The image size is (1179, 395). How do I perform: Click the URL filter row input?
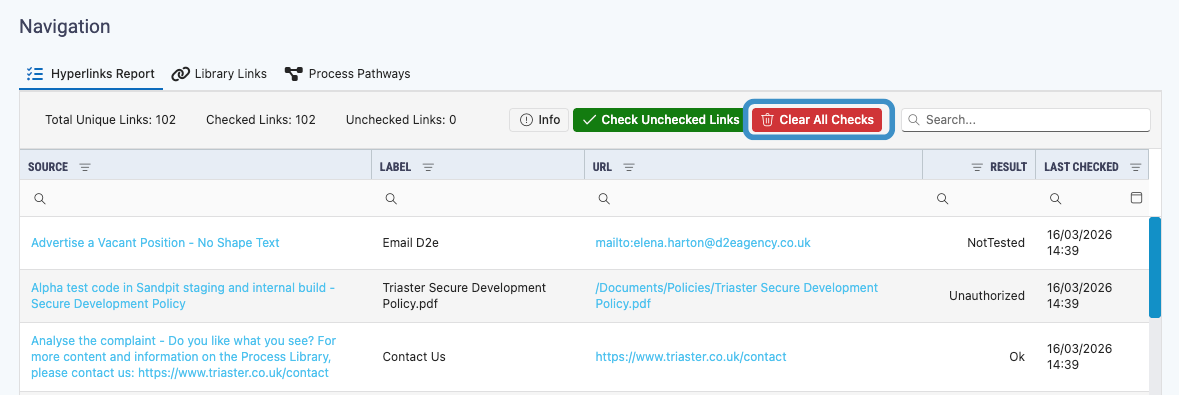(x=753, y=199)
